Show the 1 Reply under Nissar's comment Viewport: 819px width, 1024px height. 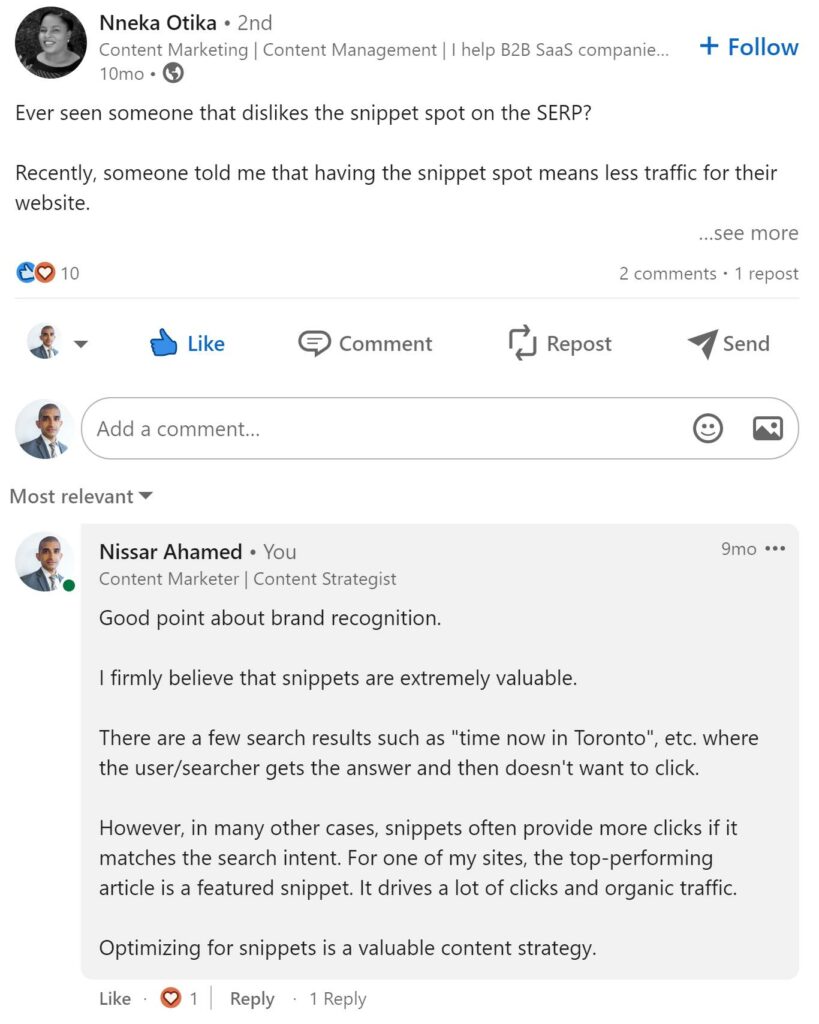338,998
